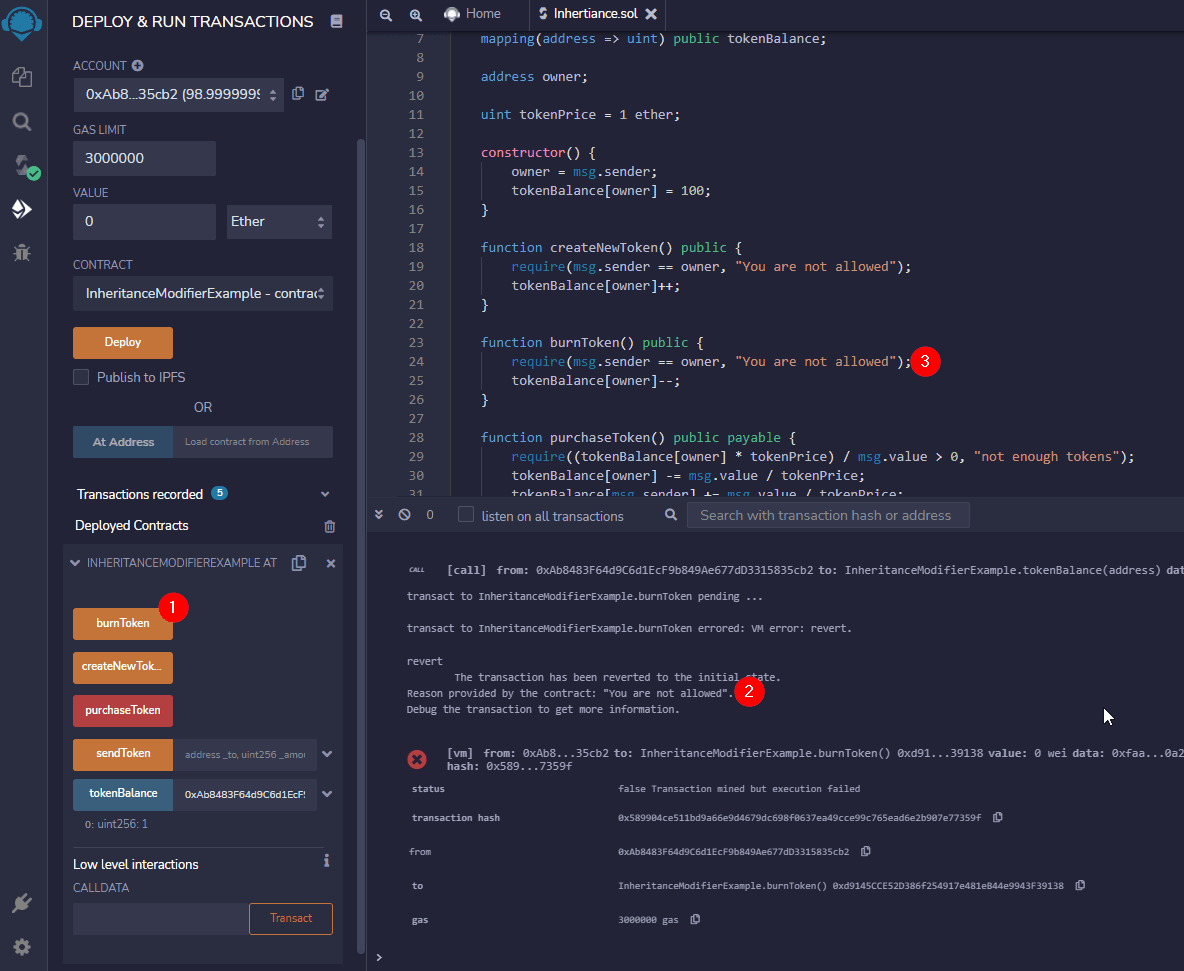Click the CALLDATA input field

(161, 919)
